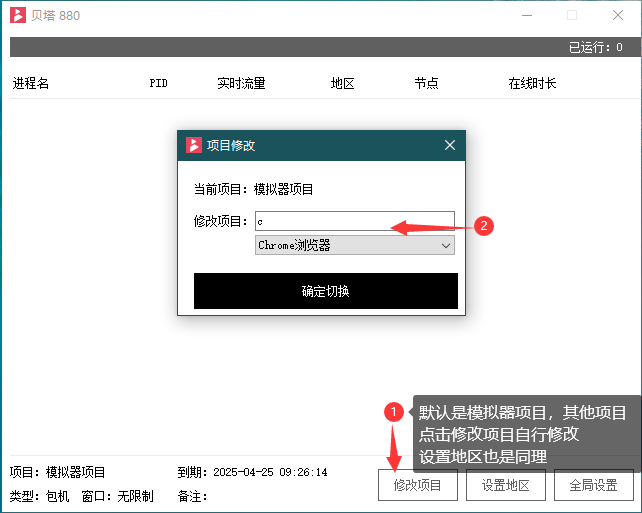Sort by 地区 column header

(x=343, y=84)
